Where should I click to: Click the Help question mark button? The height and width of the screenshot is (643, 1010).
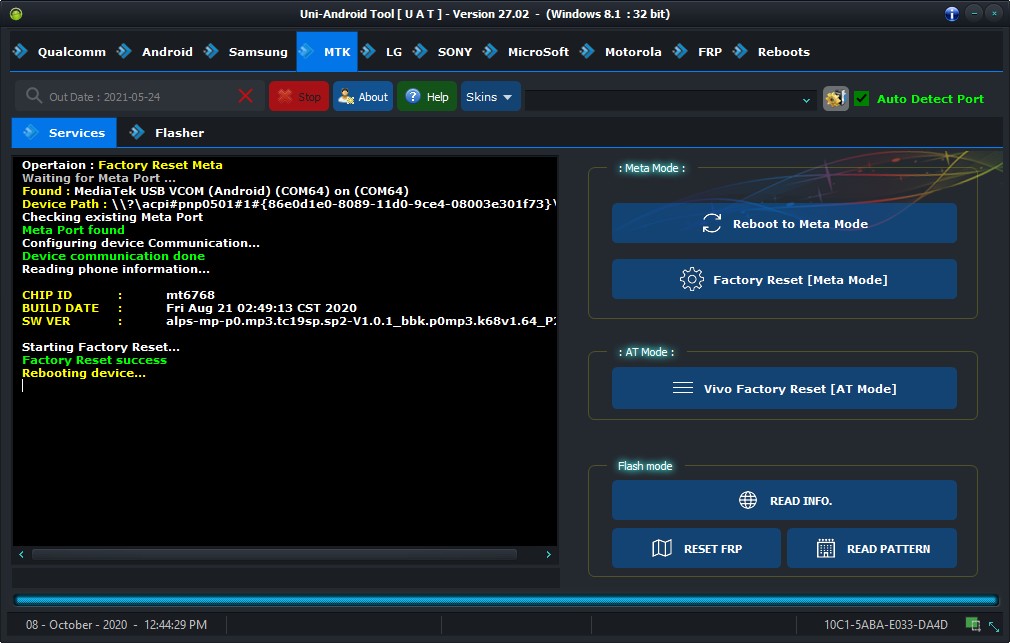[x=427, y=97]
